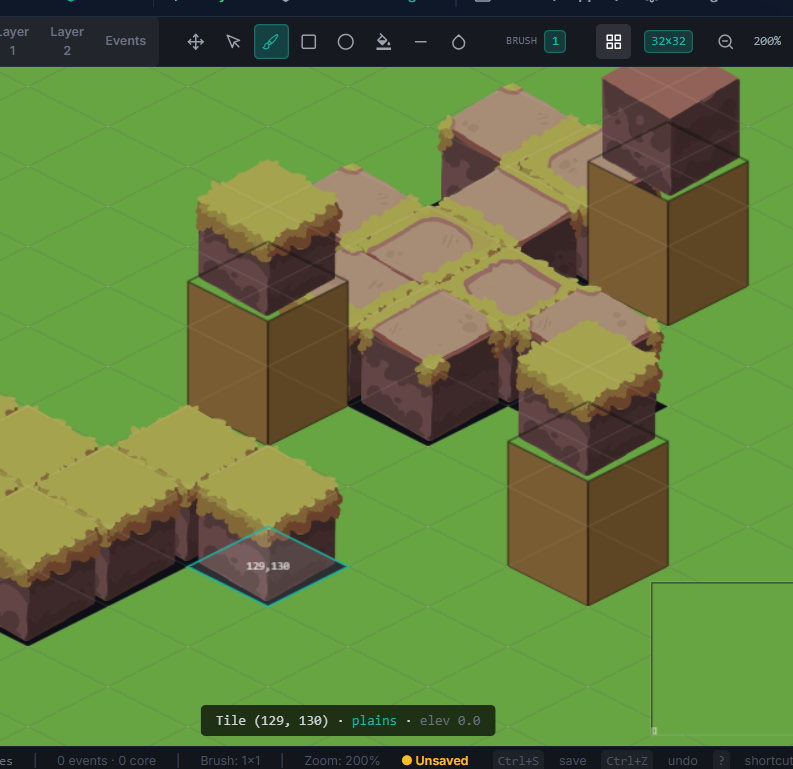Click the zoom out magnifier

[x=725, y=41]
